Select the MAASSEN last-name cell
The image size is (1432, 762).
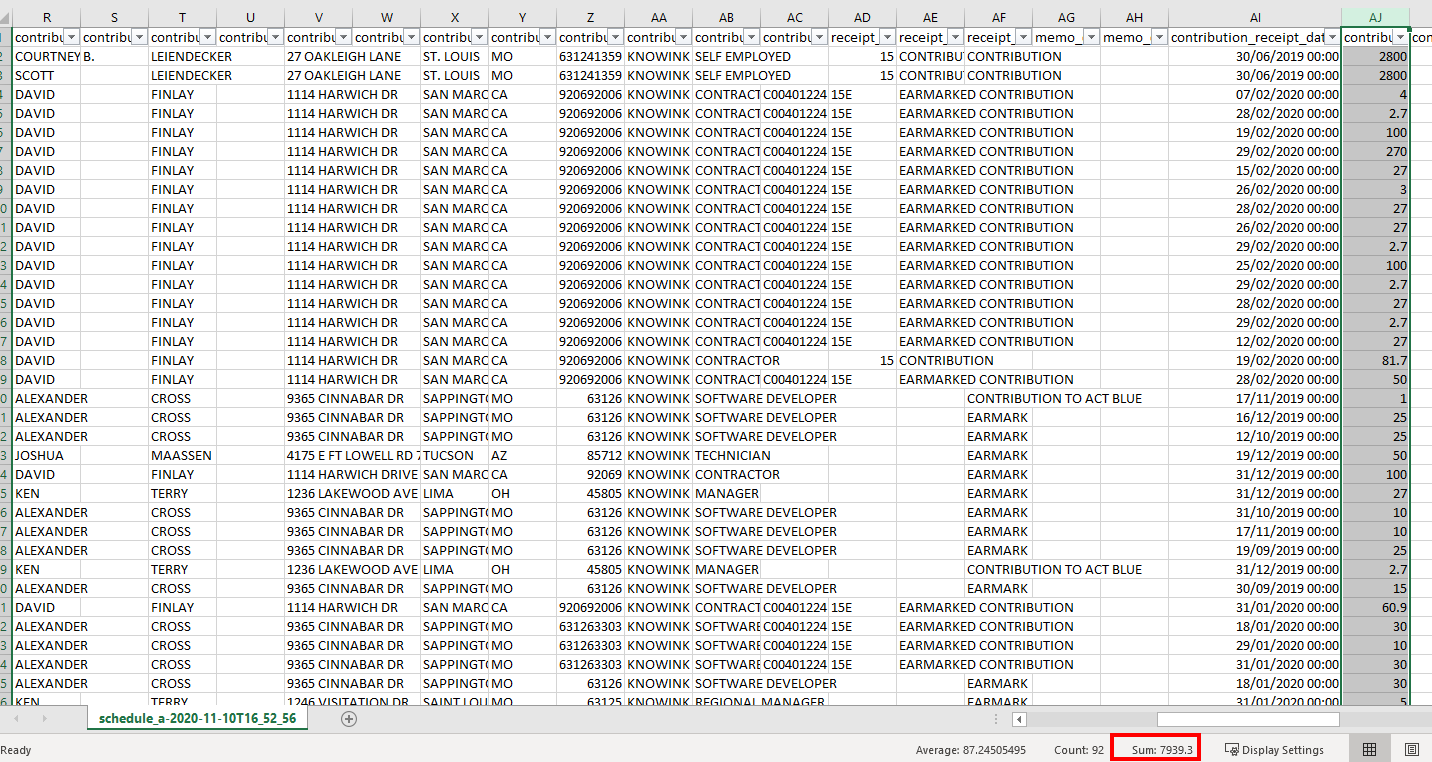pos(182,455)
